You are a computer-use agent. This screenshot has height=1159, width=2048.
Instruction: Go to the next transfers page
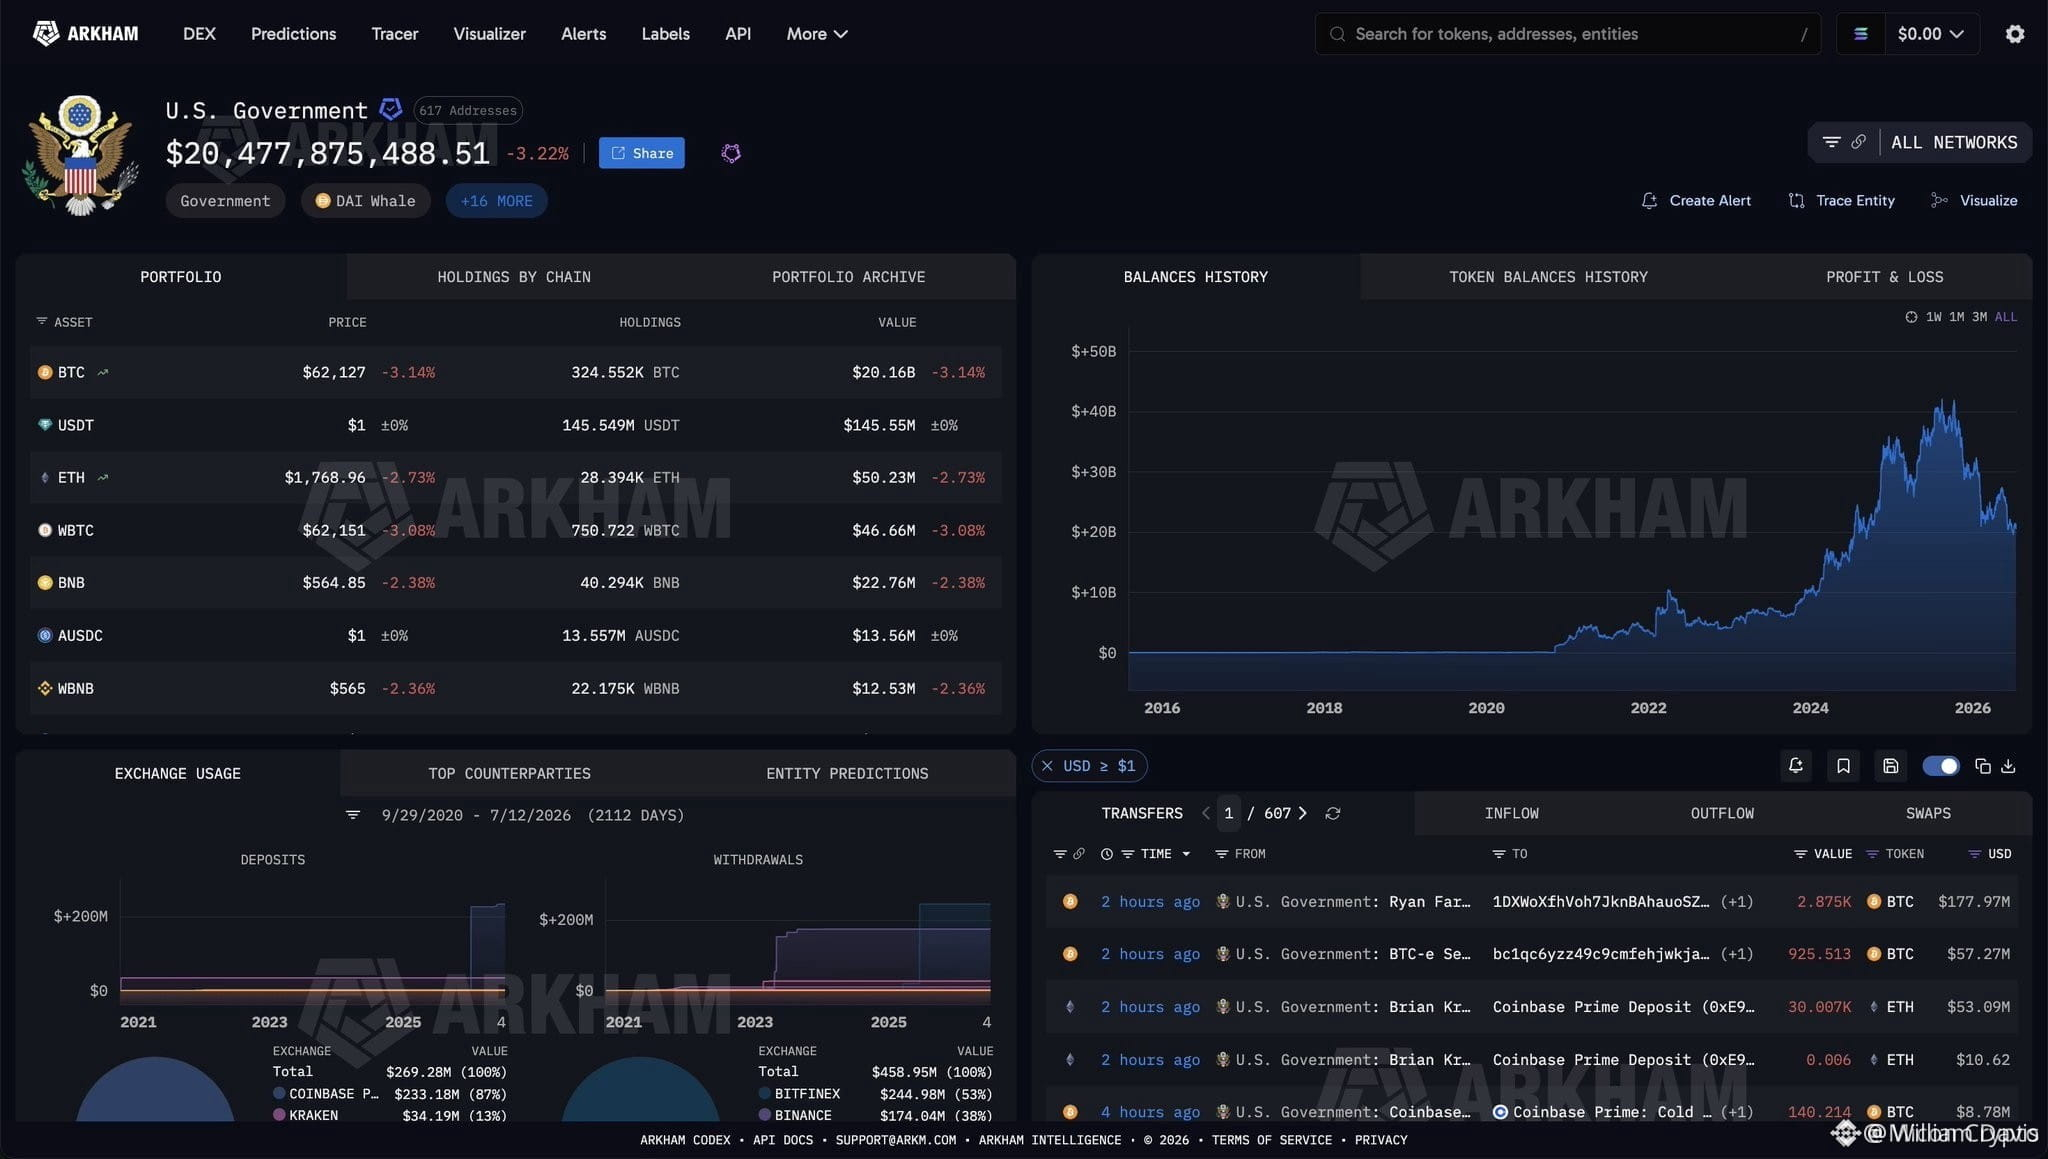coord(1302,814)
